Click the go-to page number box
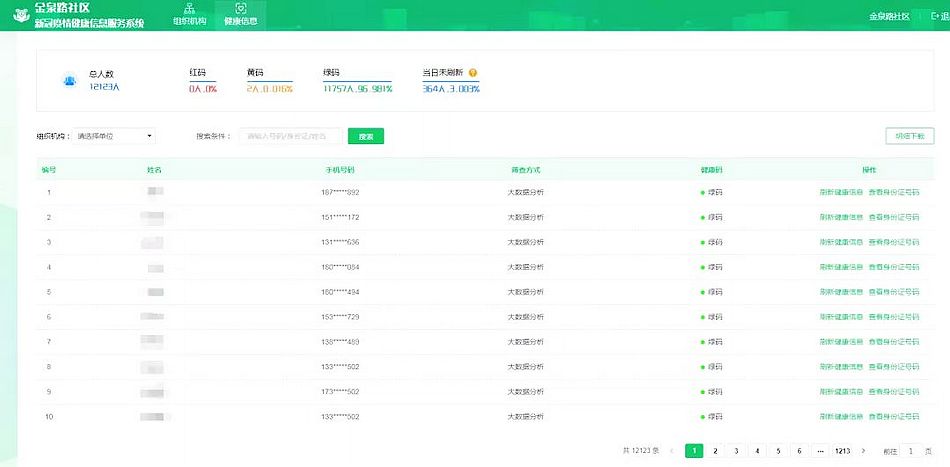The height and width of the screenshot is (467, 950). click(912, 451)
